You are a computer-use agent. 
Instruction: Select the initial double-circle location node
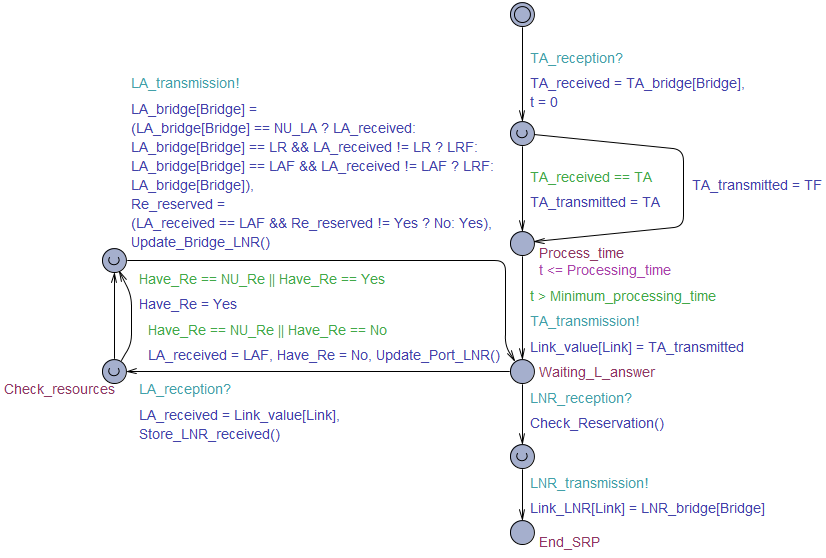522,14
